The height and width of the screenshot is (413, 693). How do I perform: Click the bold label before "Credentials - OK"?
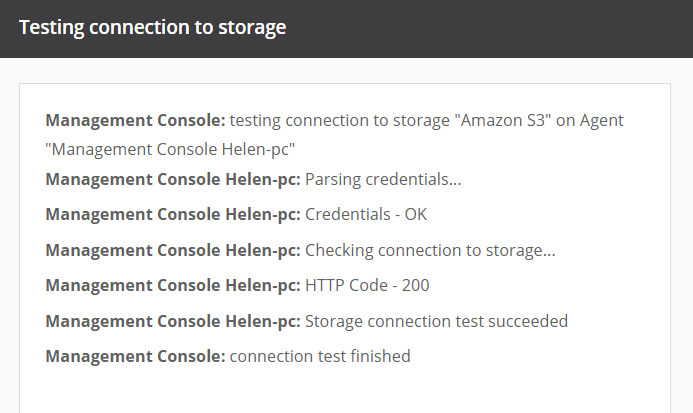[173, 215]
